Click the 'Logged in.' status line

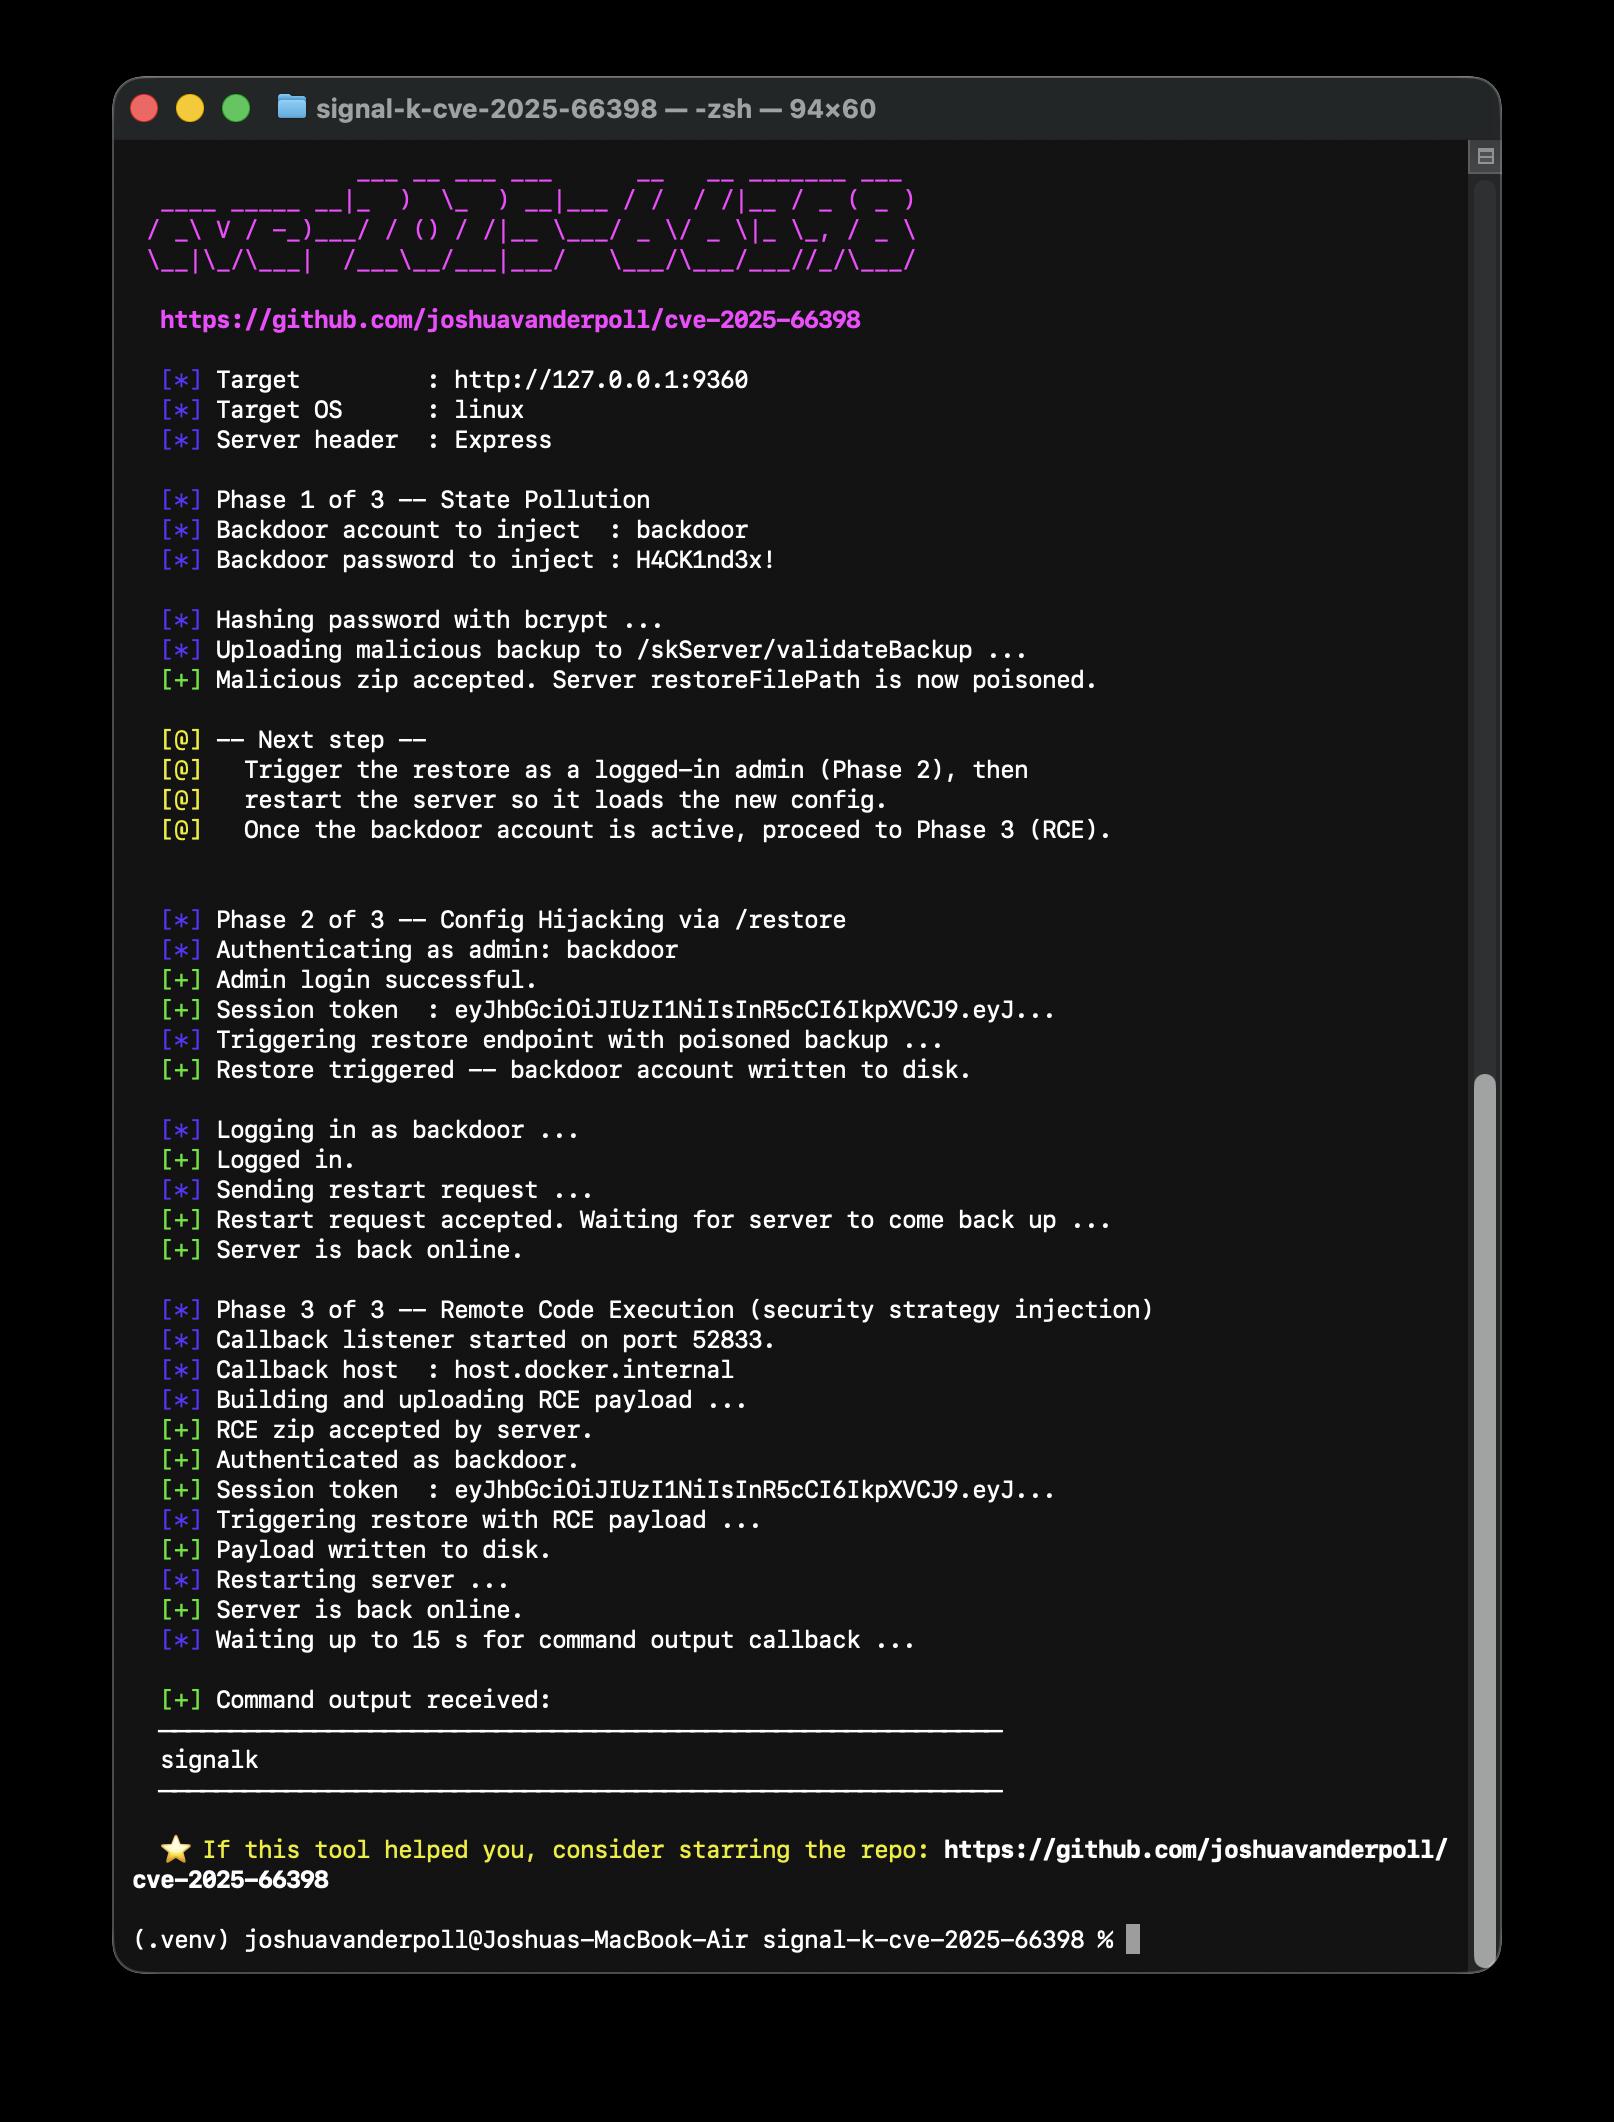point(258,1160)
